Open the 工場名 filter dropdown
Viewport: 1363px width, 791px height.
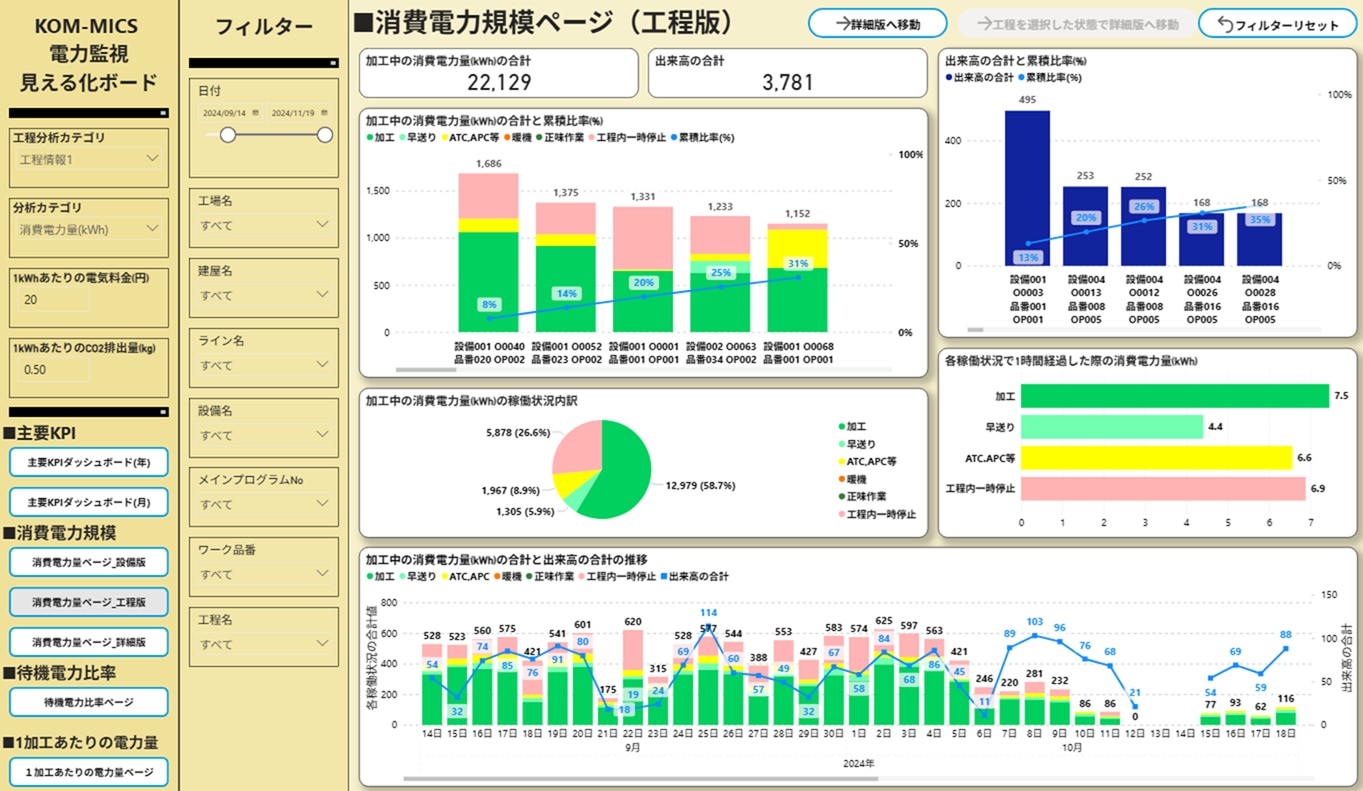pos(322,225)
